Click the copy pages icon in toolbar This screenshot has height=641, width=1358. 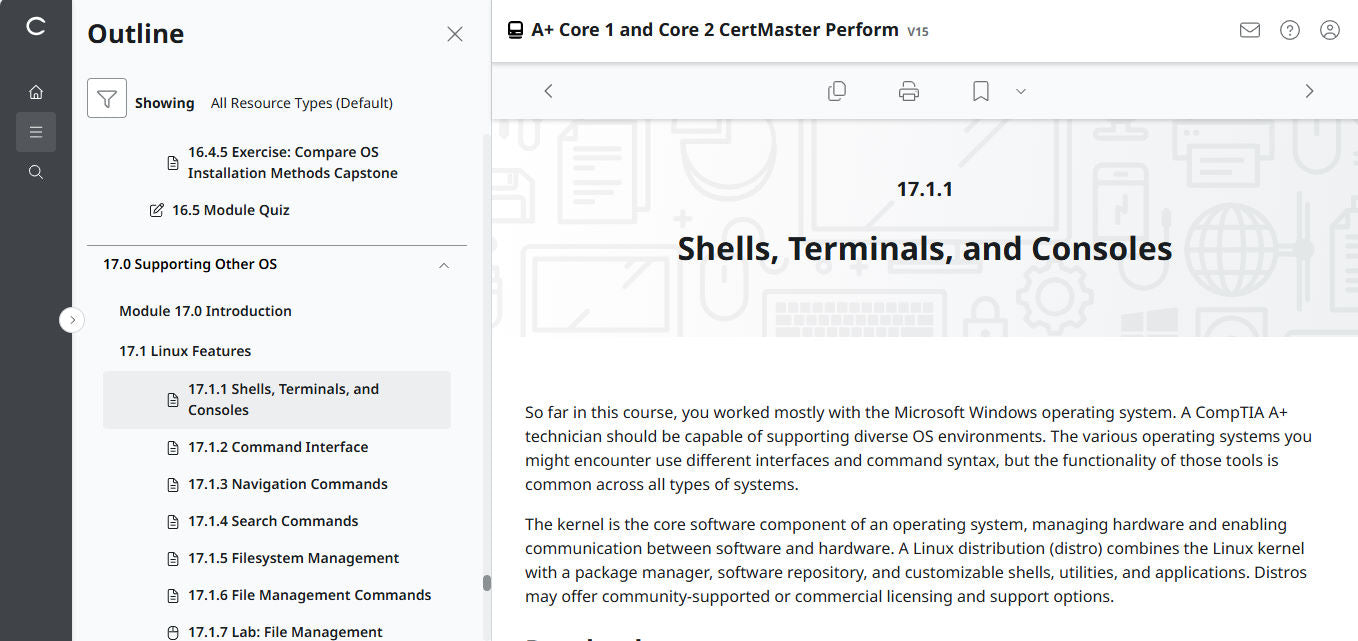[837, 90]
